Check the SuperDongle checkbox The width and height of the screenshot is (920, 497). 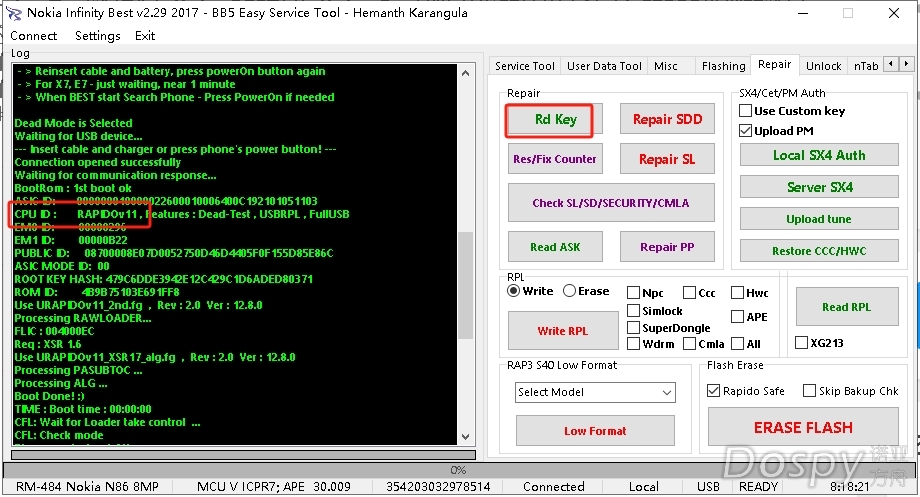[668, 328]
